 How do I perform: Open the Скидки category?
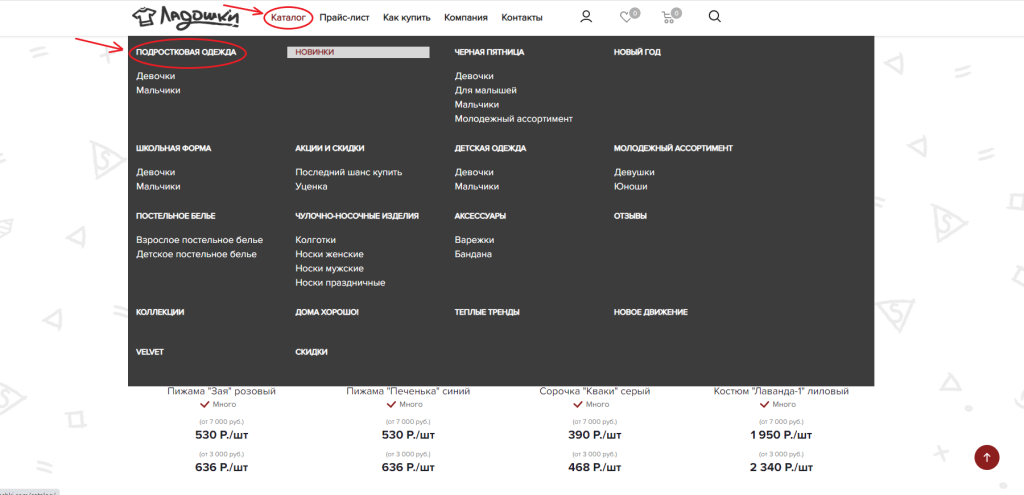[312, 352]
